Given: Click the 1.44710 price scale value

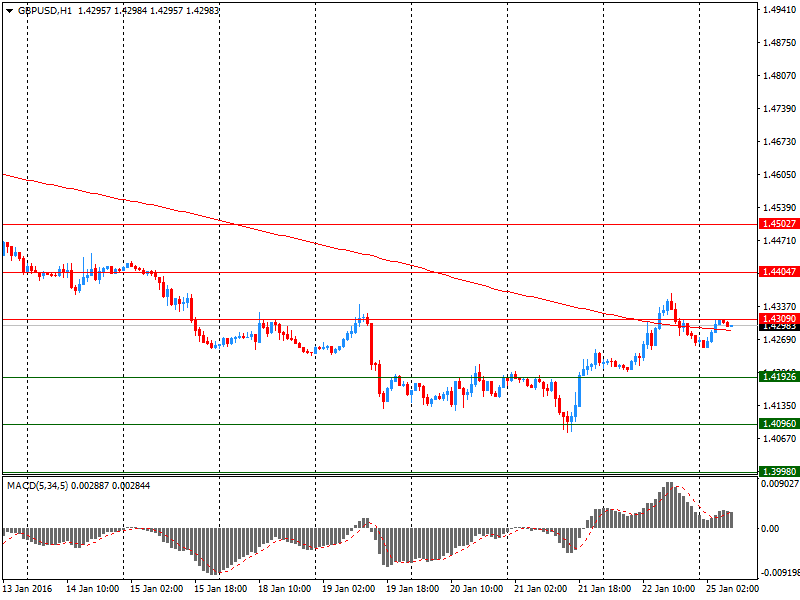Looking at the screenshot, I should (x=779, y=241).
